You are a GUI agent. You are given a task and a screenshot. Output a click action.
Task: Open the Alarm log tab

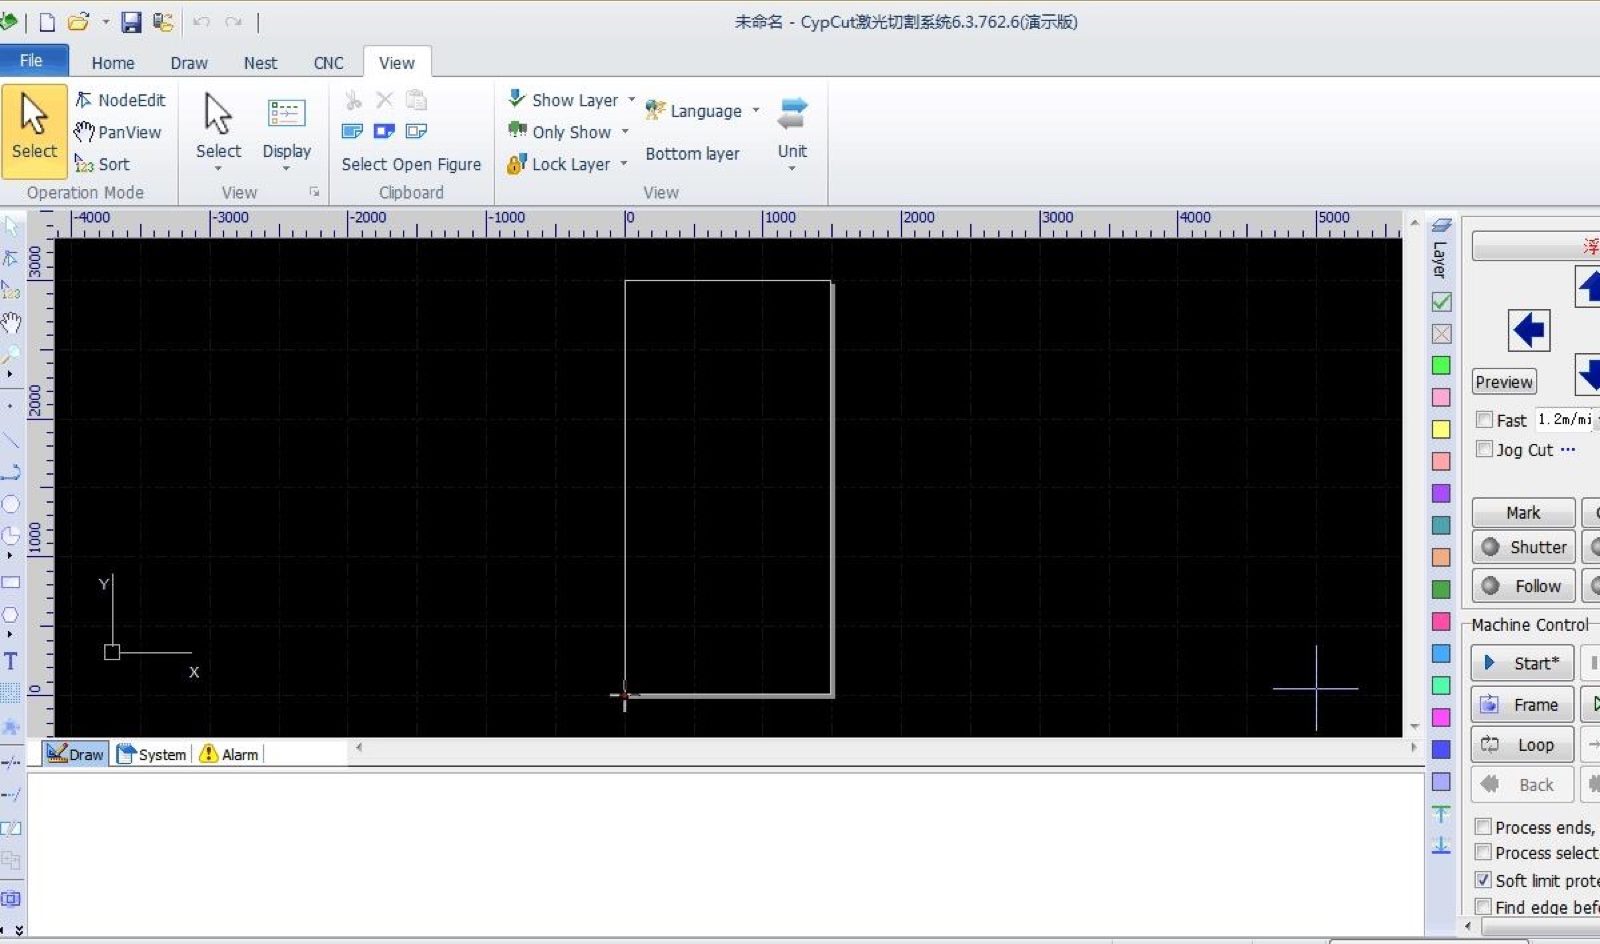tap(229, 754)
